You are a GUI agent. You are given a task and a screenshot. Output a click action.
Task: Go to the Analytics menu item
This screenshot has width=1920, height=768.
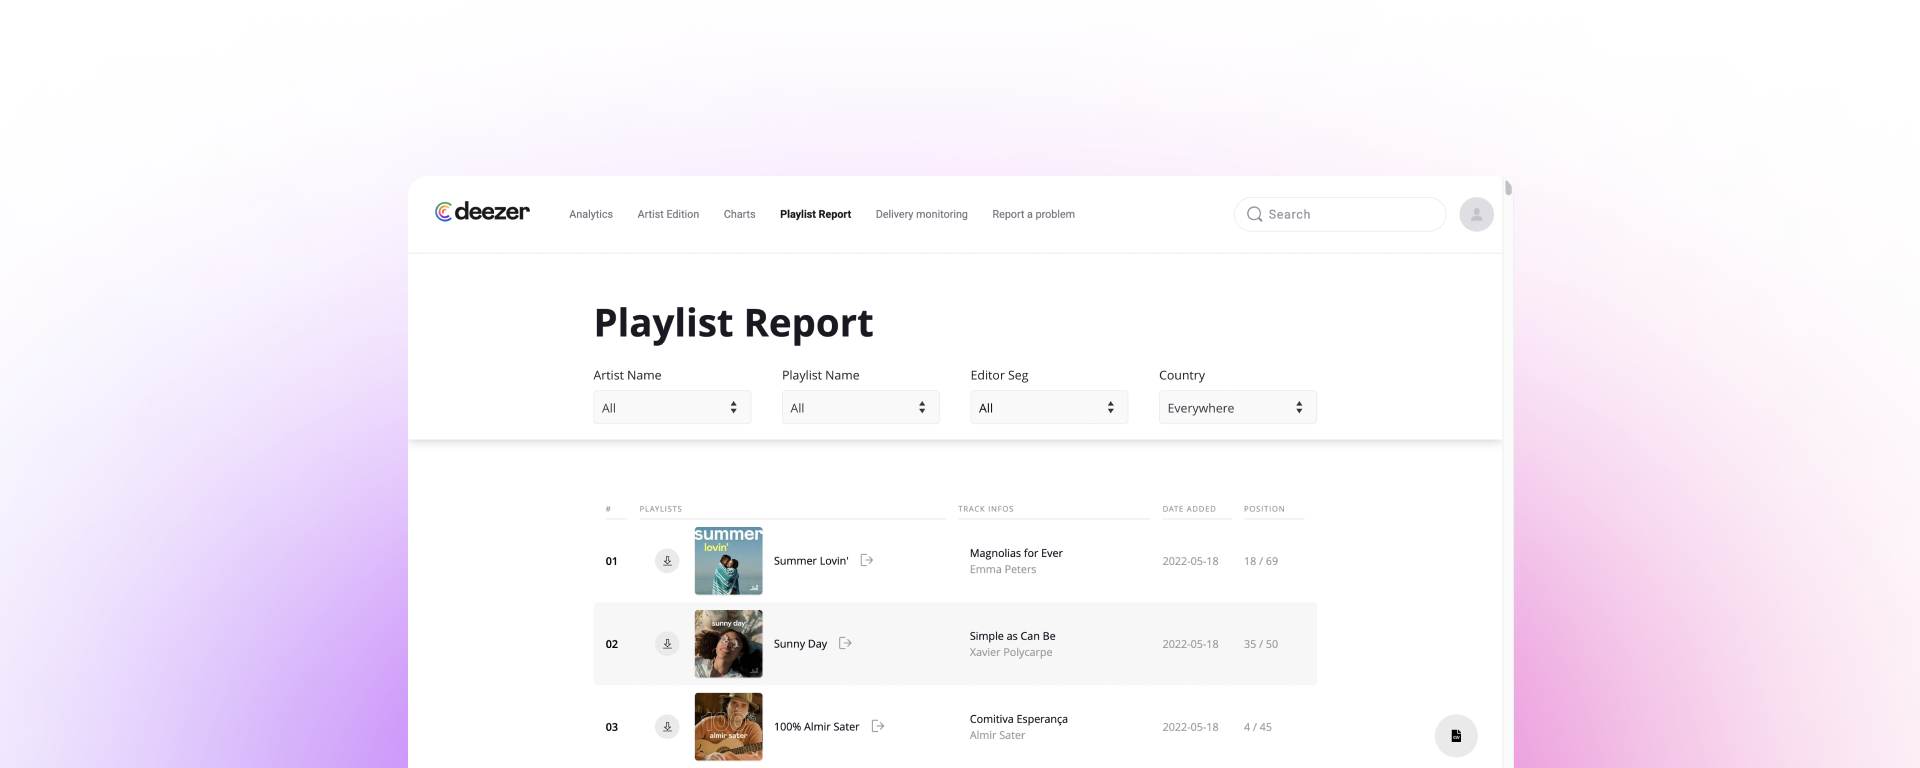[591, 214]
